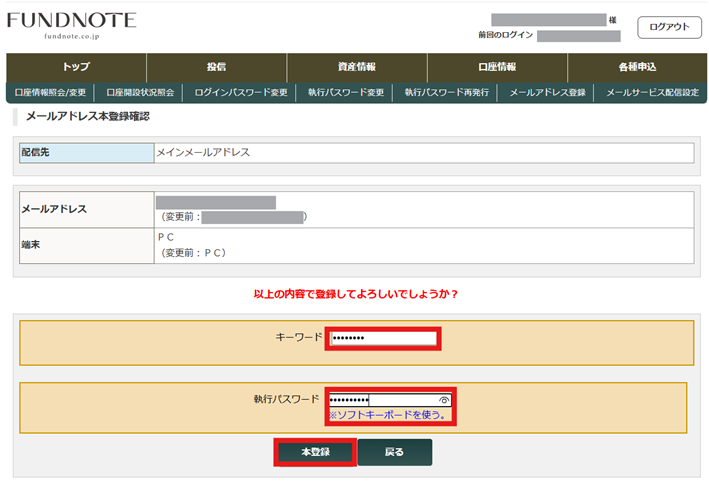Screen dimensions: 709x481
Task: Go to ログインパスワード変更
Action: tap(241, 93)
